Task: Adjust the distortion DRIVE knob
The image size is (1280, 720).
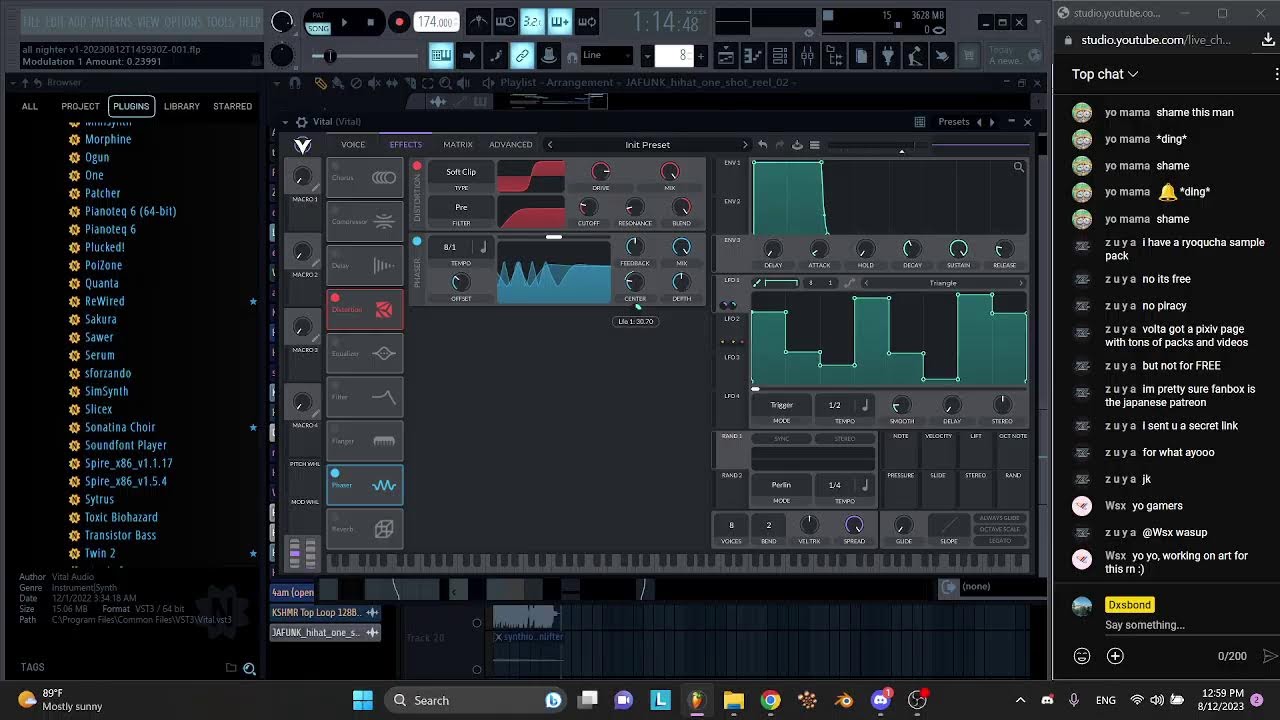Action: (x=600, y=172)
